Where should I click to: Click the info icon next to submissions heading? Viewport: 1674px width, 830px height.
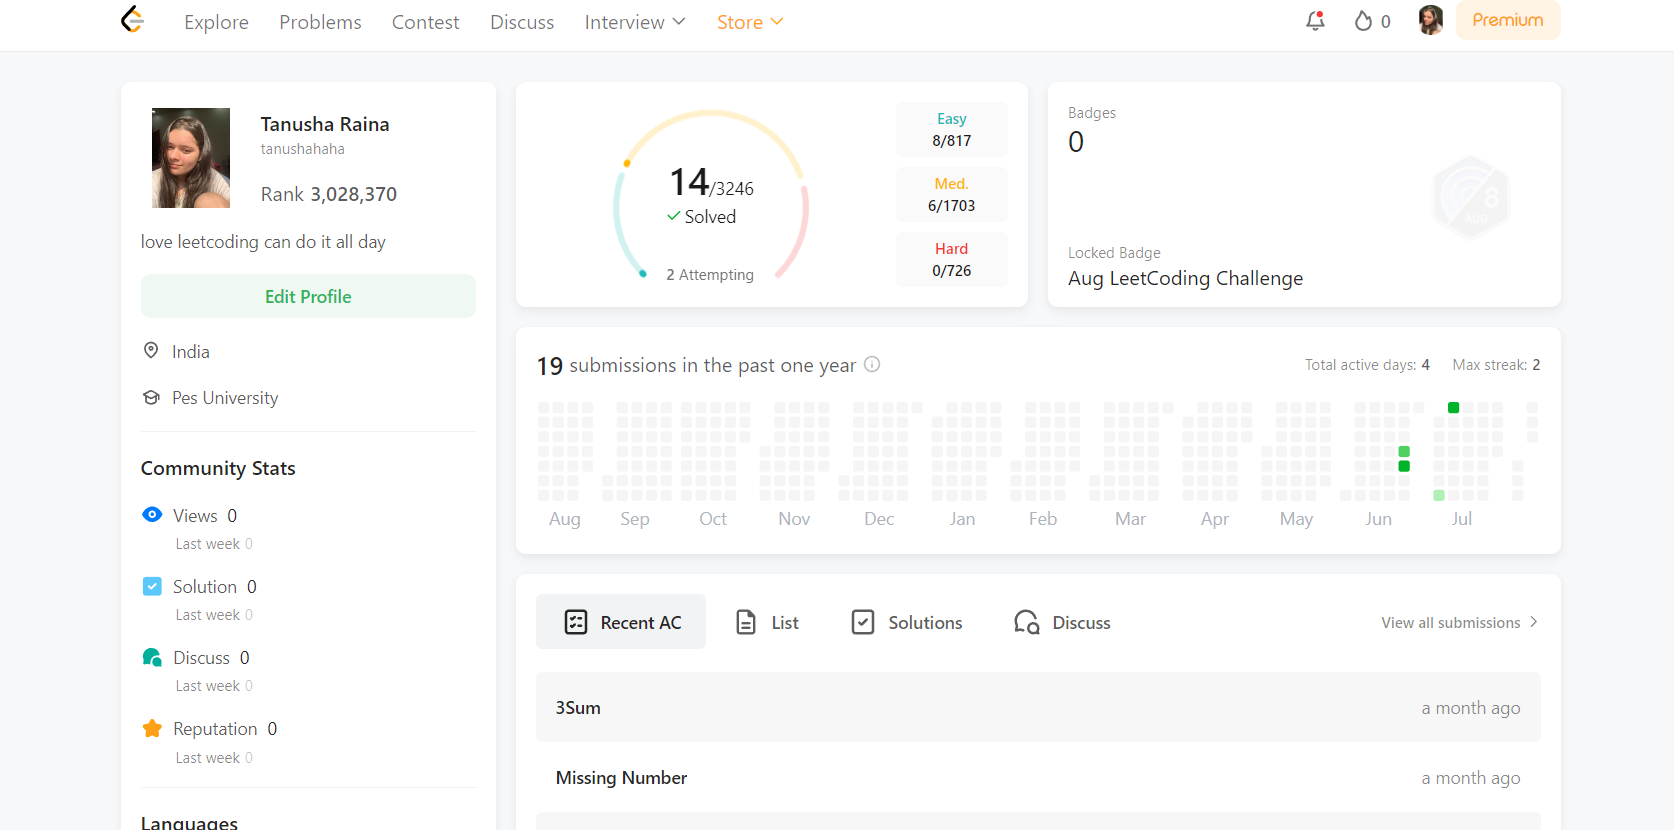(x=872, y=364)
